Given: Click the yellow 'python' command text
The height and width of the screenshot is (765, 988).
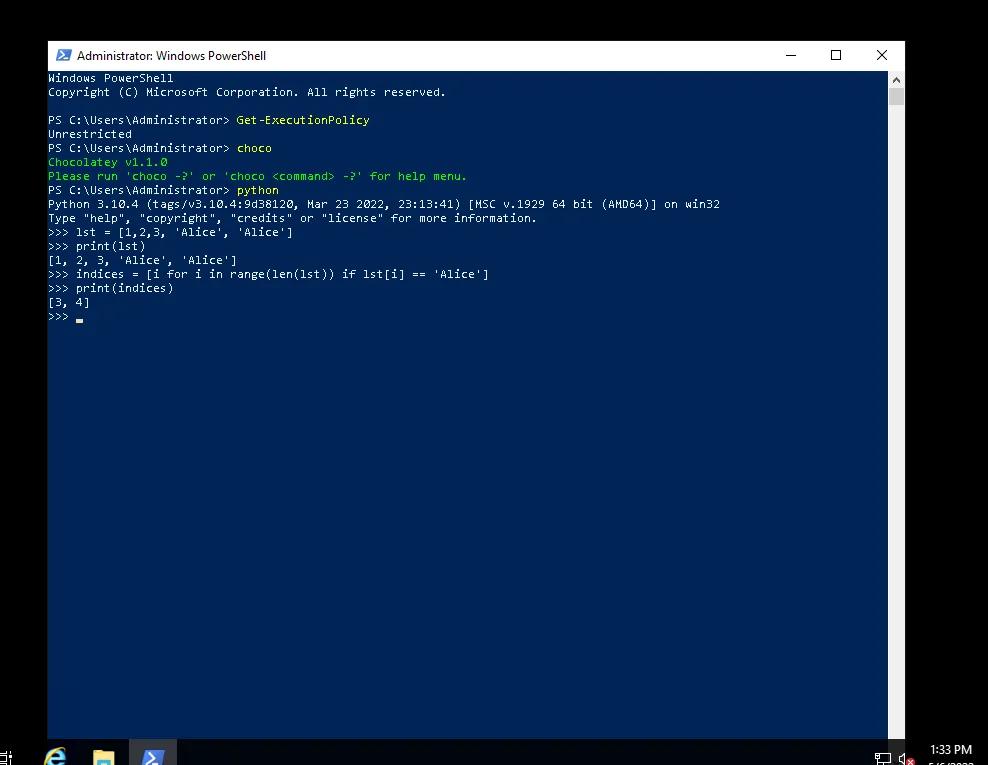Looking at the screenshot, I should [x=257, y=190].
